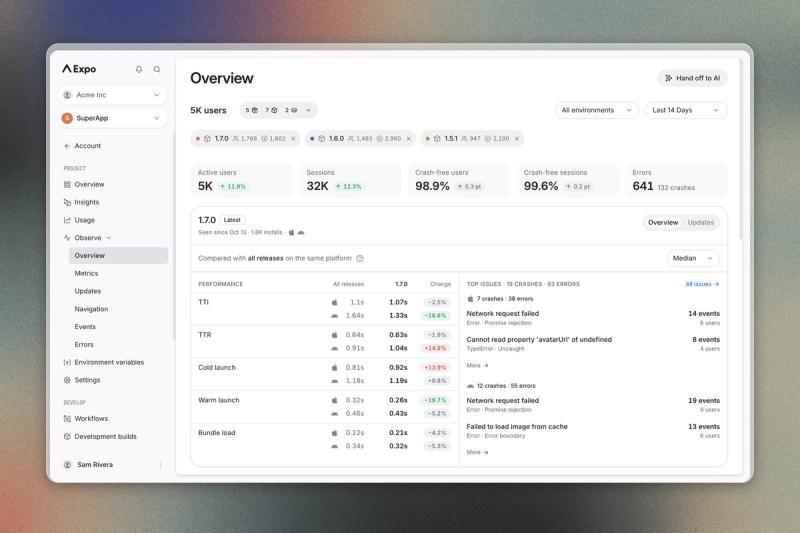Expand the releases filter dropdown

click(x=279, y=110)
